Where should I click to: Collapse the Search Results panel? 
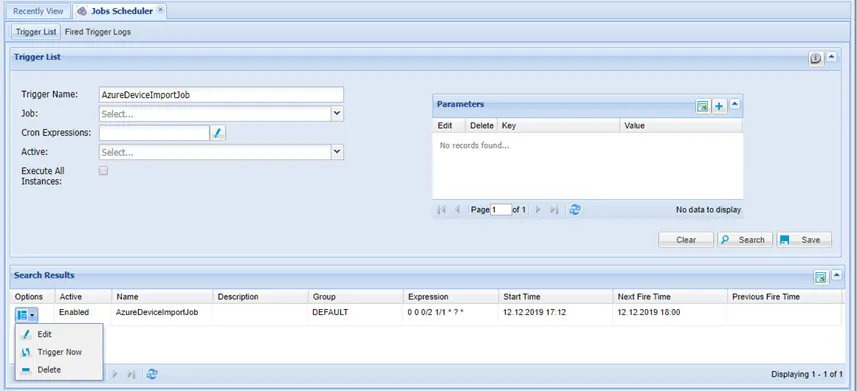(x=836, y=275)
